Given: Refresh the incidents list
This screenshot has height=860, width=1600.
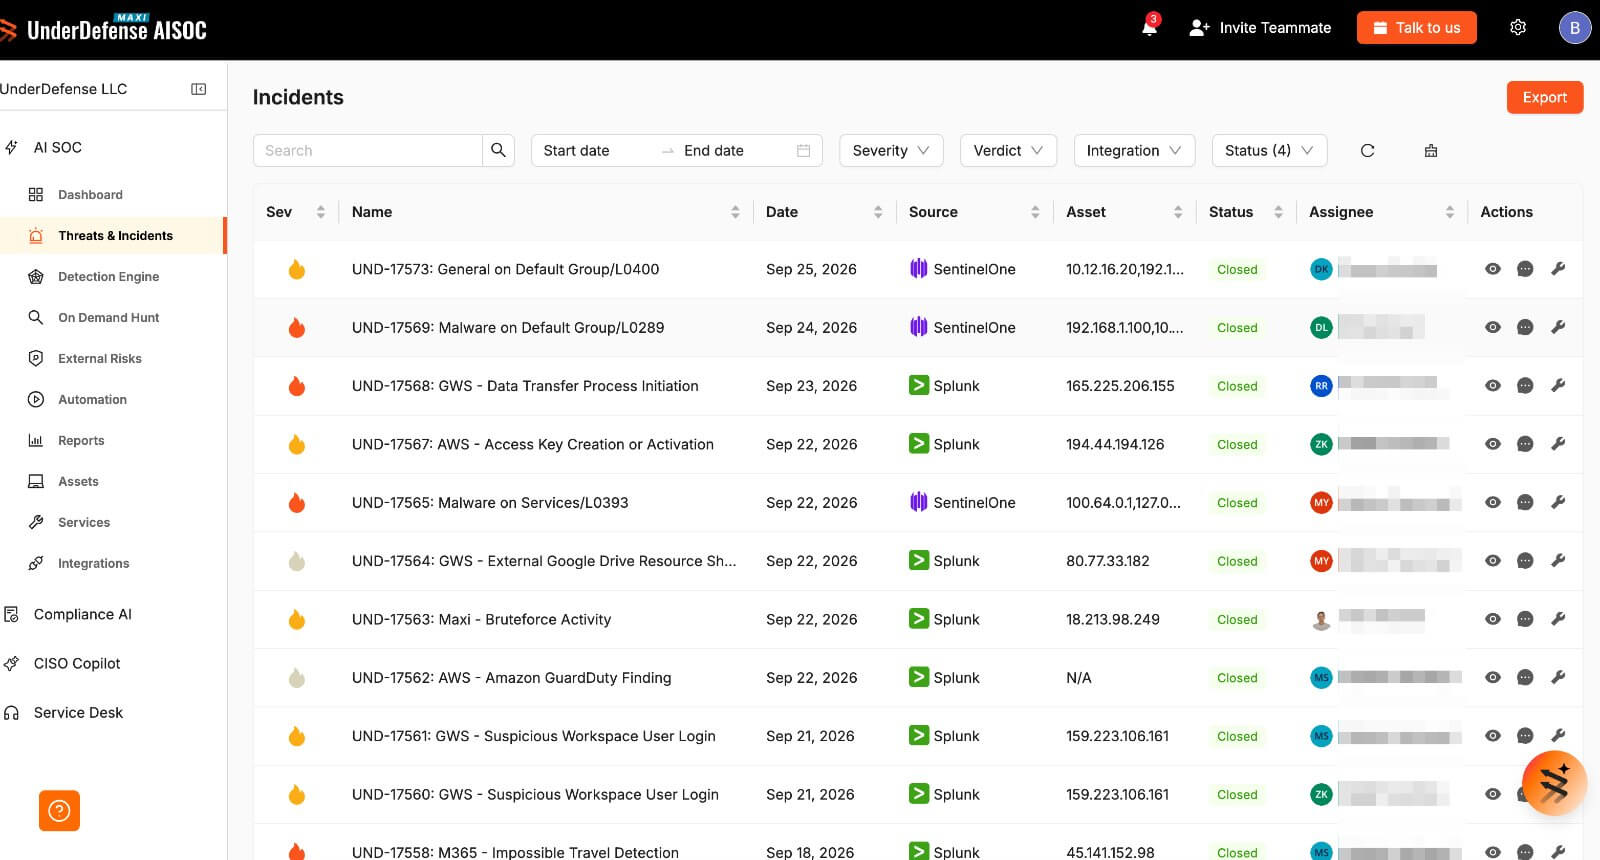Looking at the screenshot, I should click(x=1367, y=150).
